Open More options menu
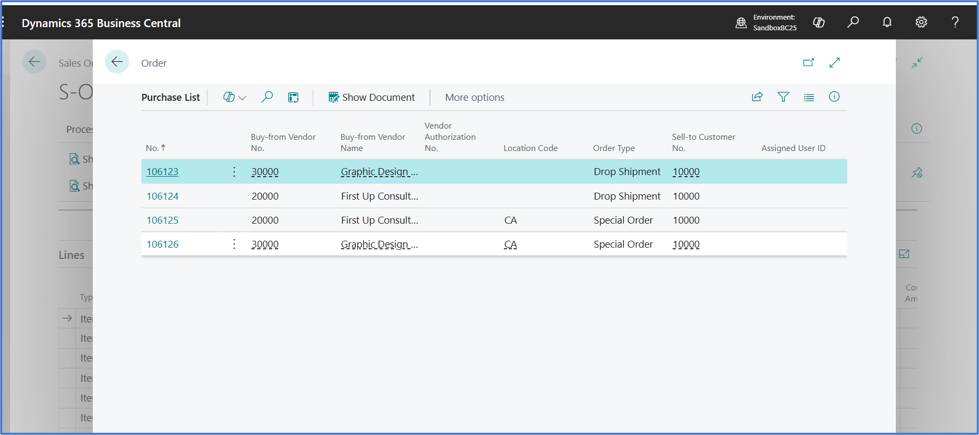This screenshot has width=979, height=435. point(475,97)
